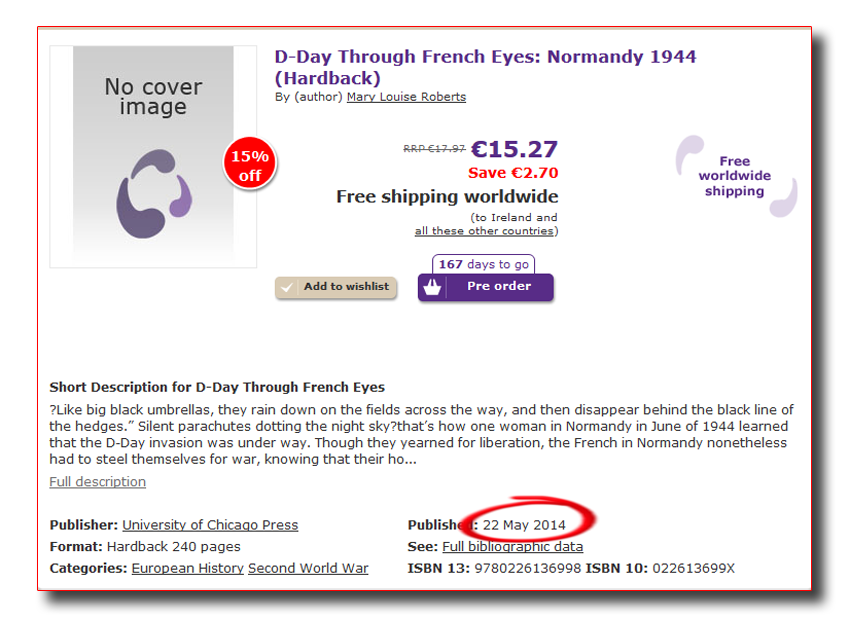Open the D-Day Through French Eyes title link

tap(485, 67)
